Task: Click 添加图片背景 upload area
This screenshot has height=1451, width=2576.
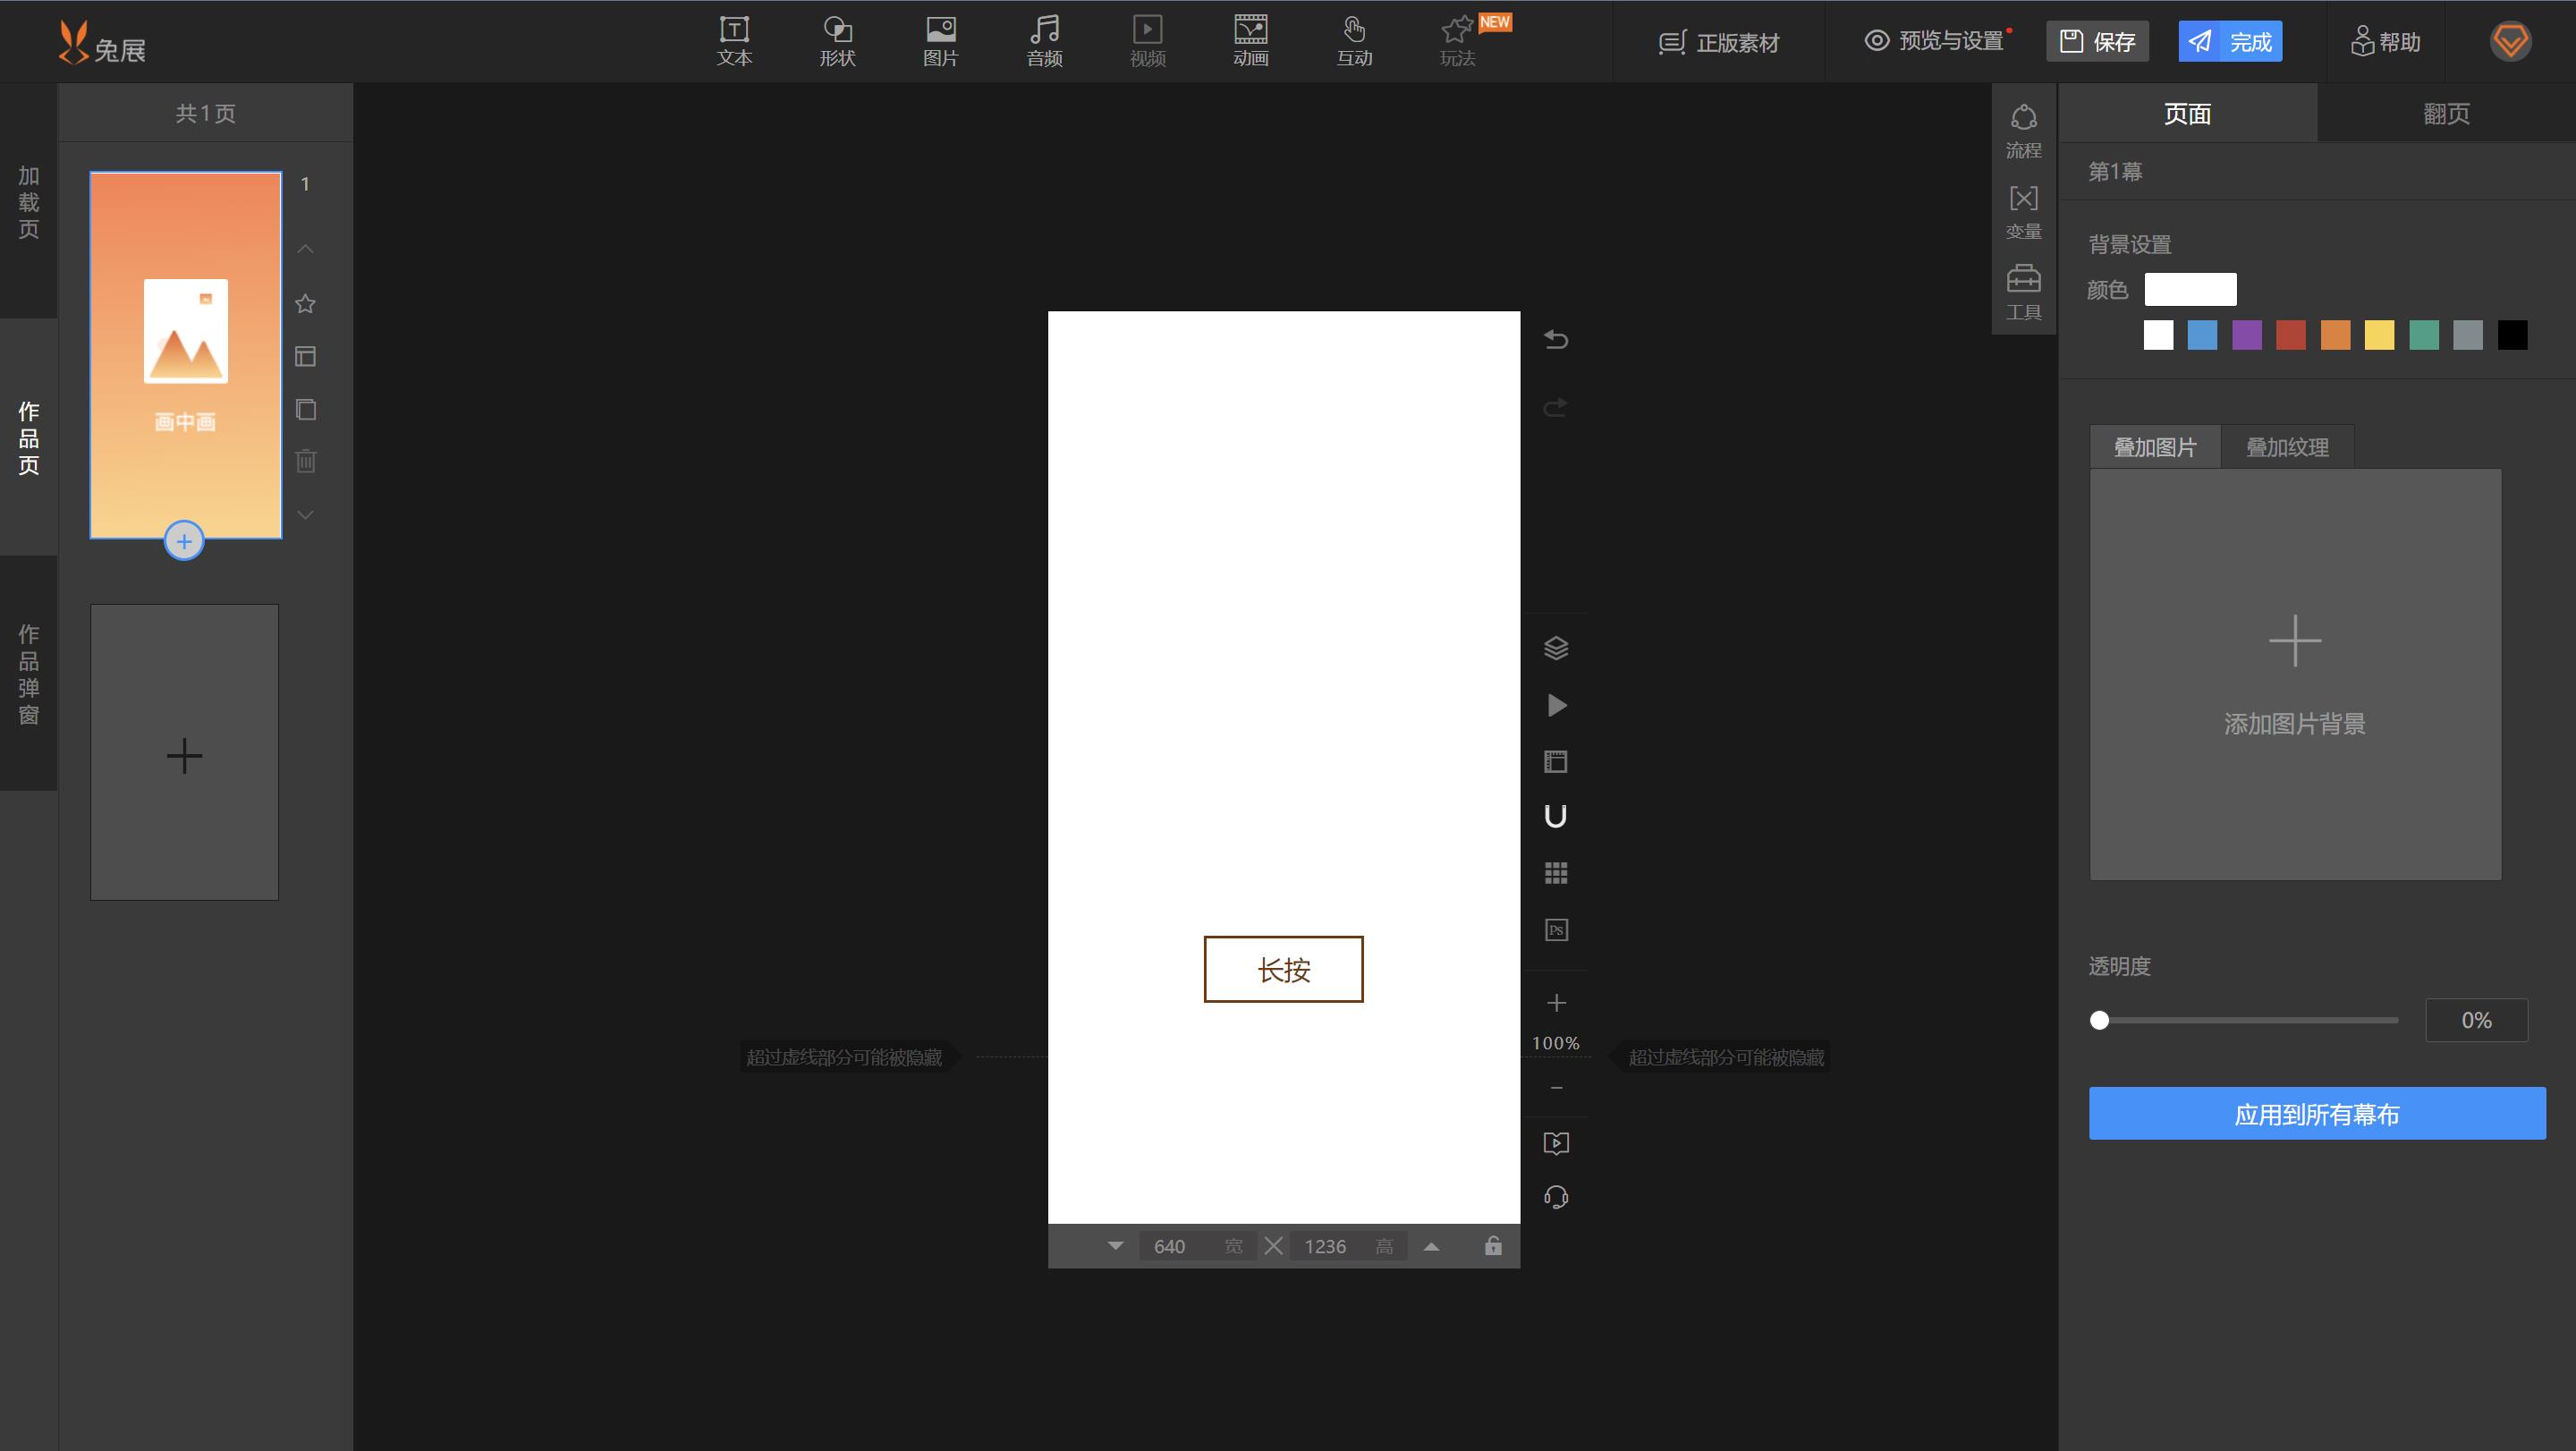Action: point(2295,675)
